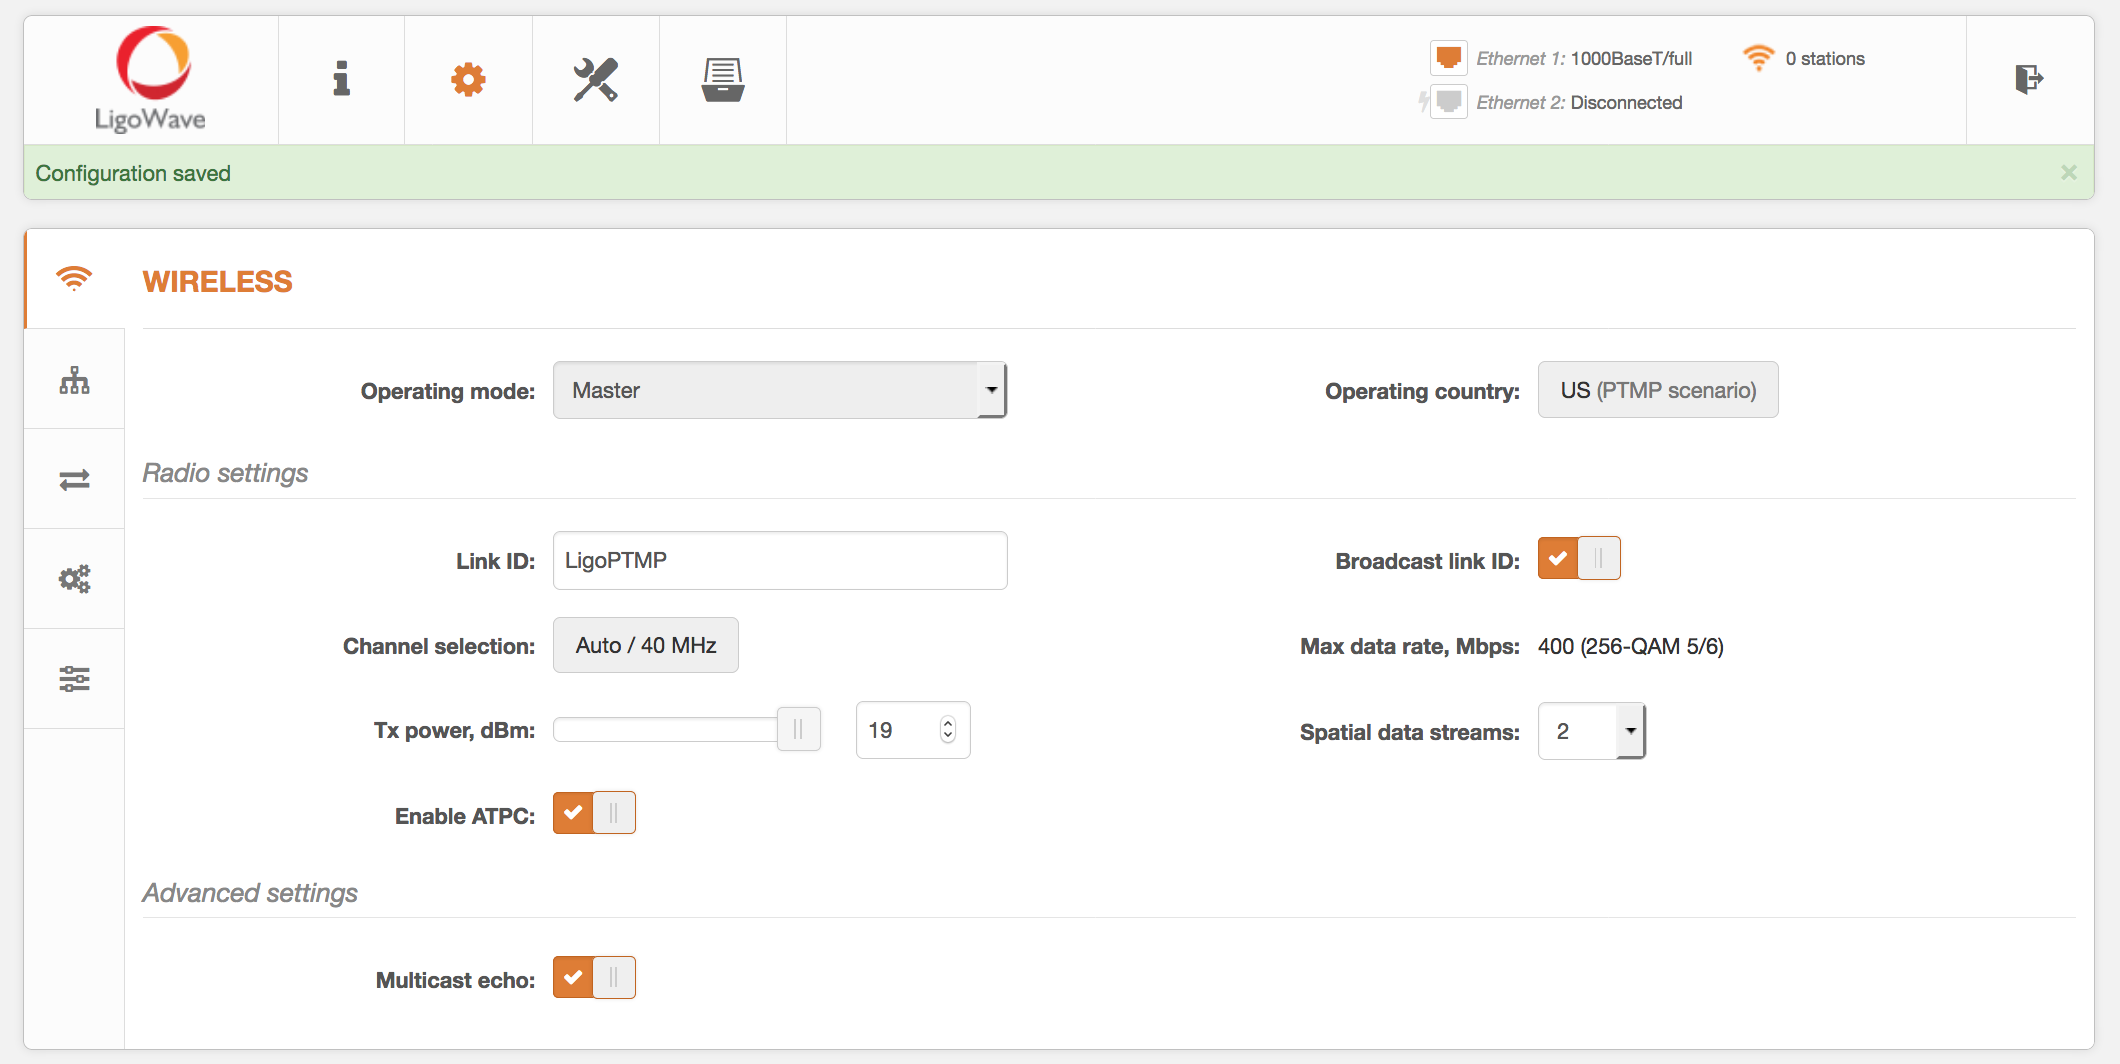
Task: Expand the Spatial data streams dropdown
Action: [1630, 730]
